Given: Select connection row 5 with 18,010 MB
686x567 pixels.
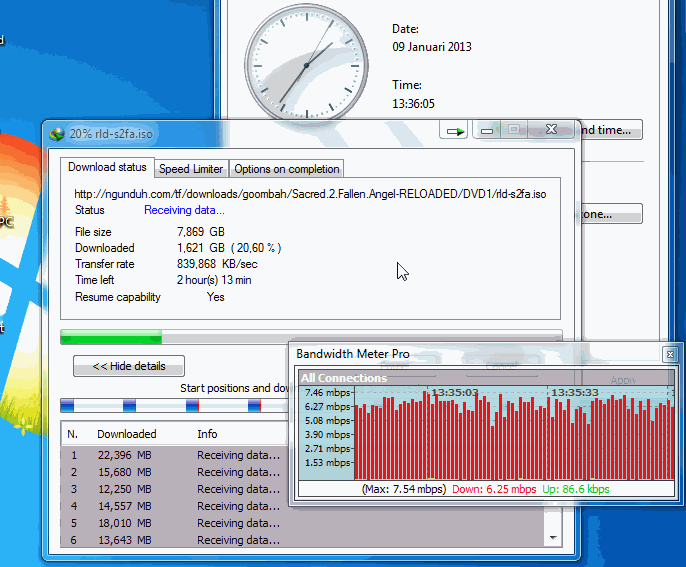Looking at the screenshot, I should 302,523.
